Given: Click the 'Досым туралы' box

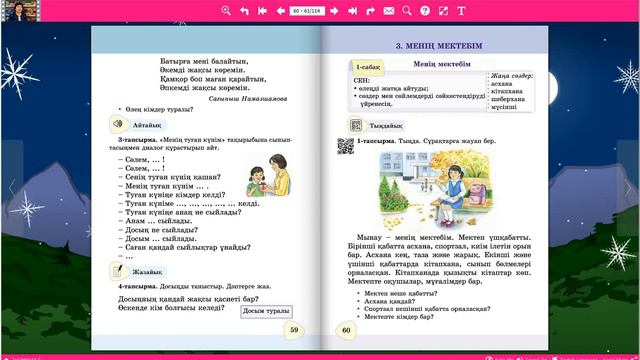Looking at the screenshot, I should coord(266,311).
